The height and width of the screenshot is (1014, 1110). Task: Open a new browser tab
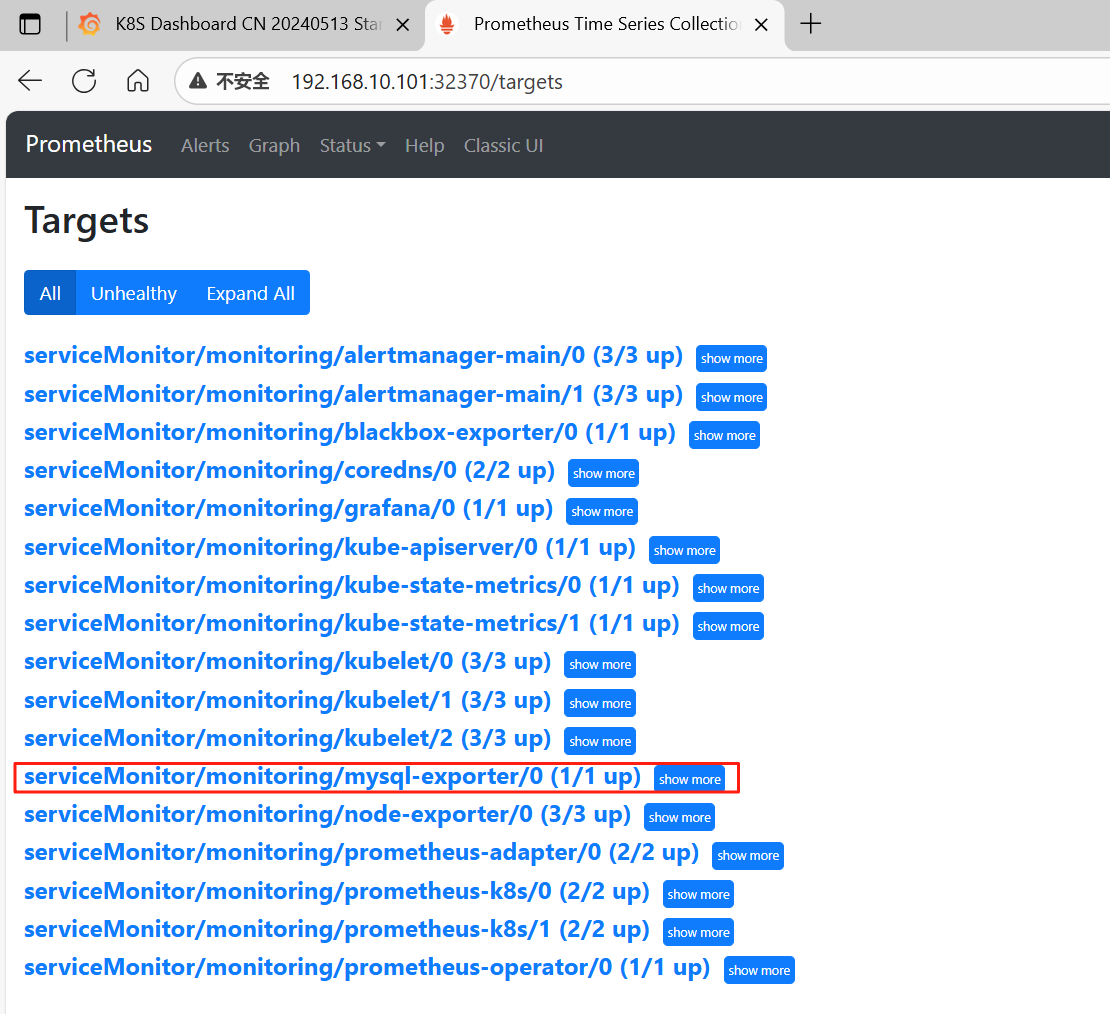810,24
